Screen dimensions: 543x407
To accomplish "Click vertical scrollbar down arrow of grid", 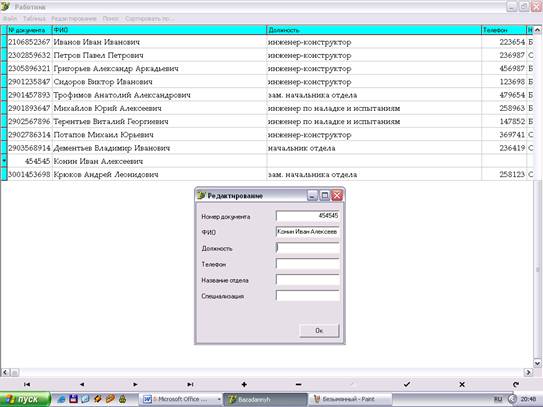I will tap(537, 363).
